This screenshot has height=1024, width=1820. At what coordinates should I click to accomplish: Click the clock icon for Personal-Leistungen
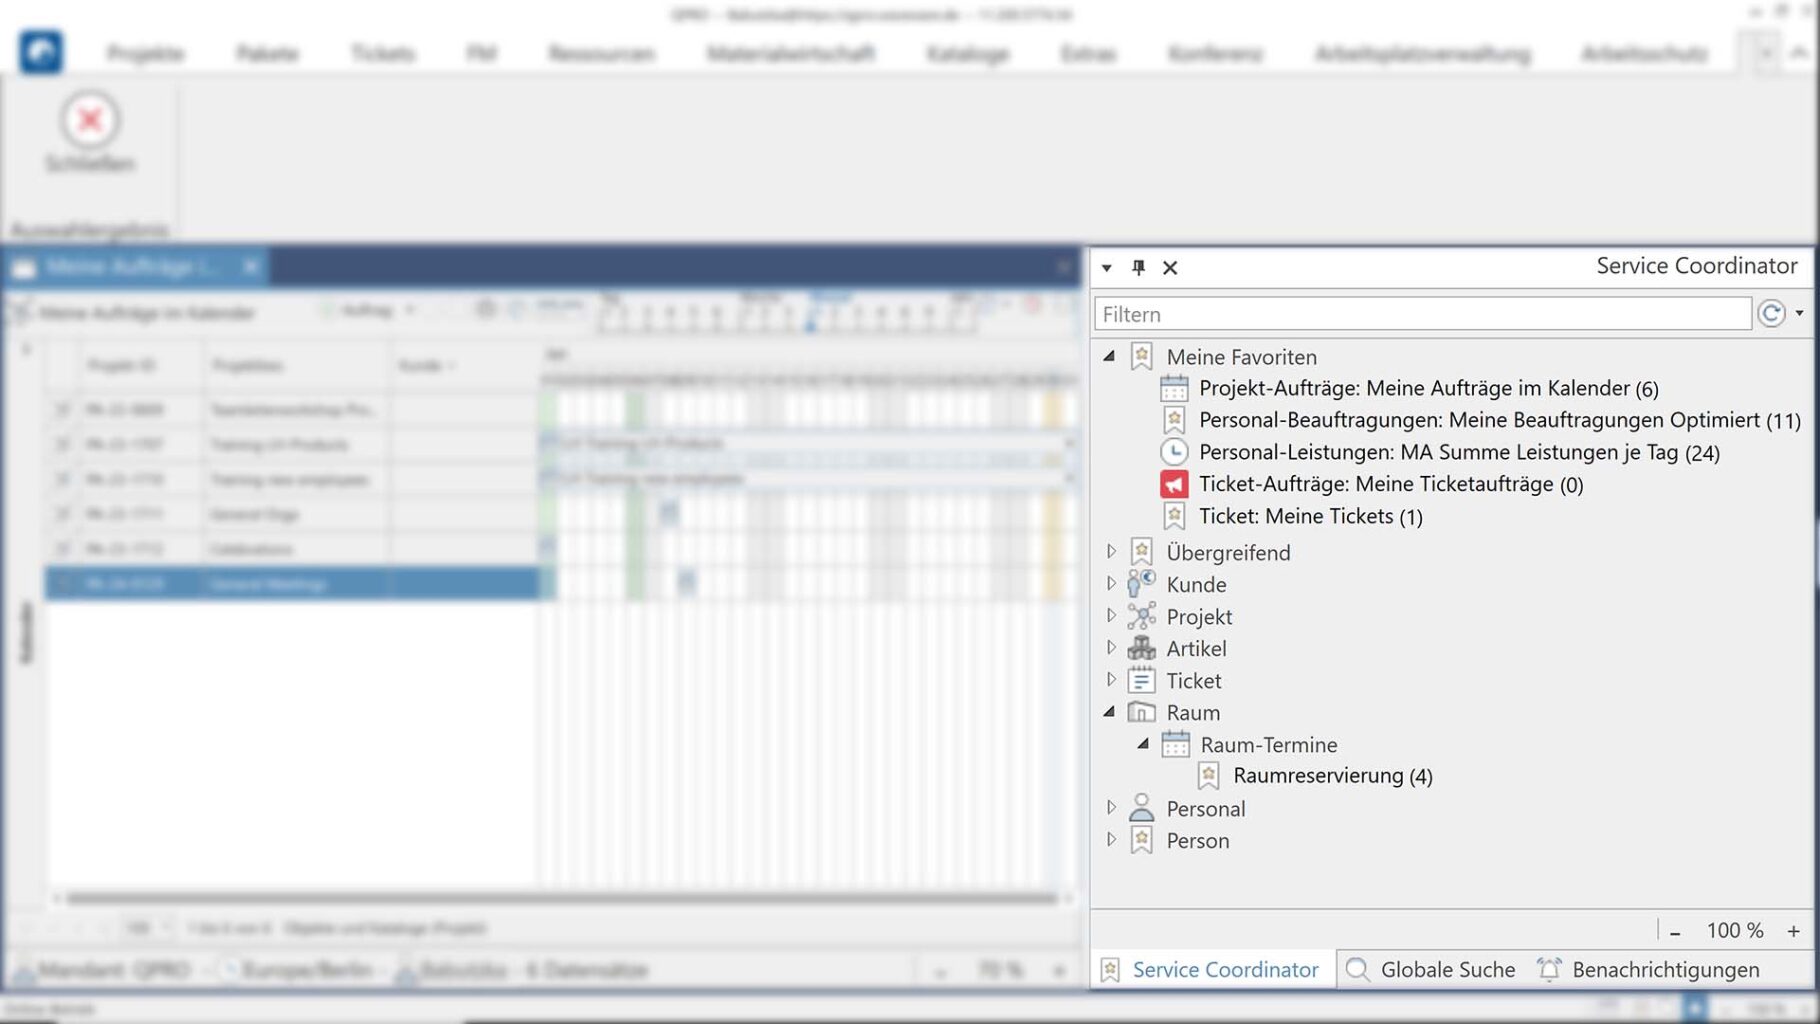1174,452
